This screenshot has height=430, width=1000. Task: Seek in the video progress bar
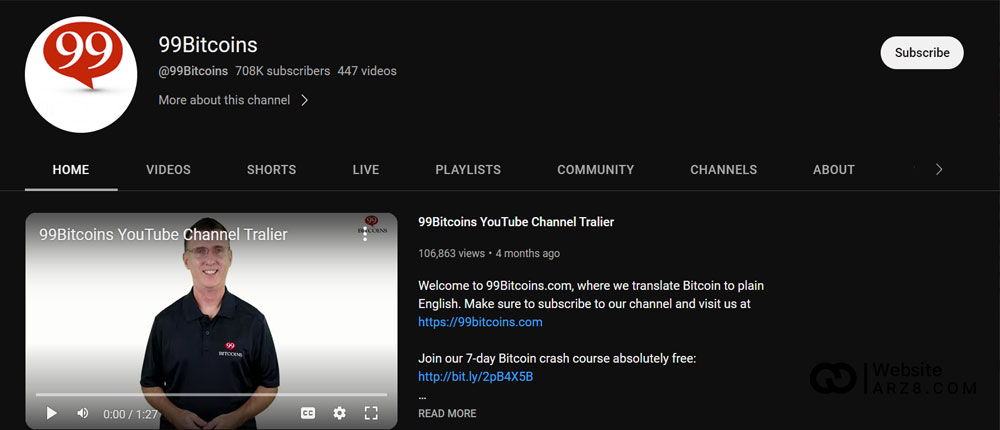211,395
